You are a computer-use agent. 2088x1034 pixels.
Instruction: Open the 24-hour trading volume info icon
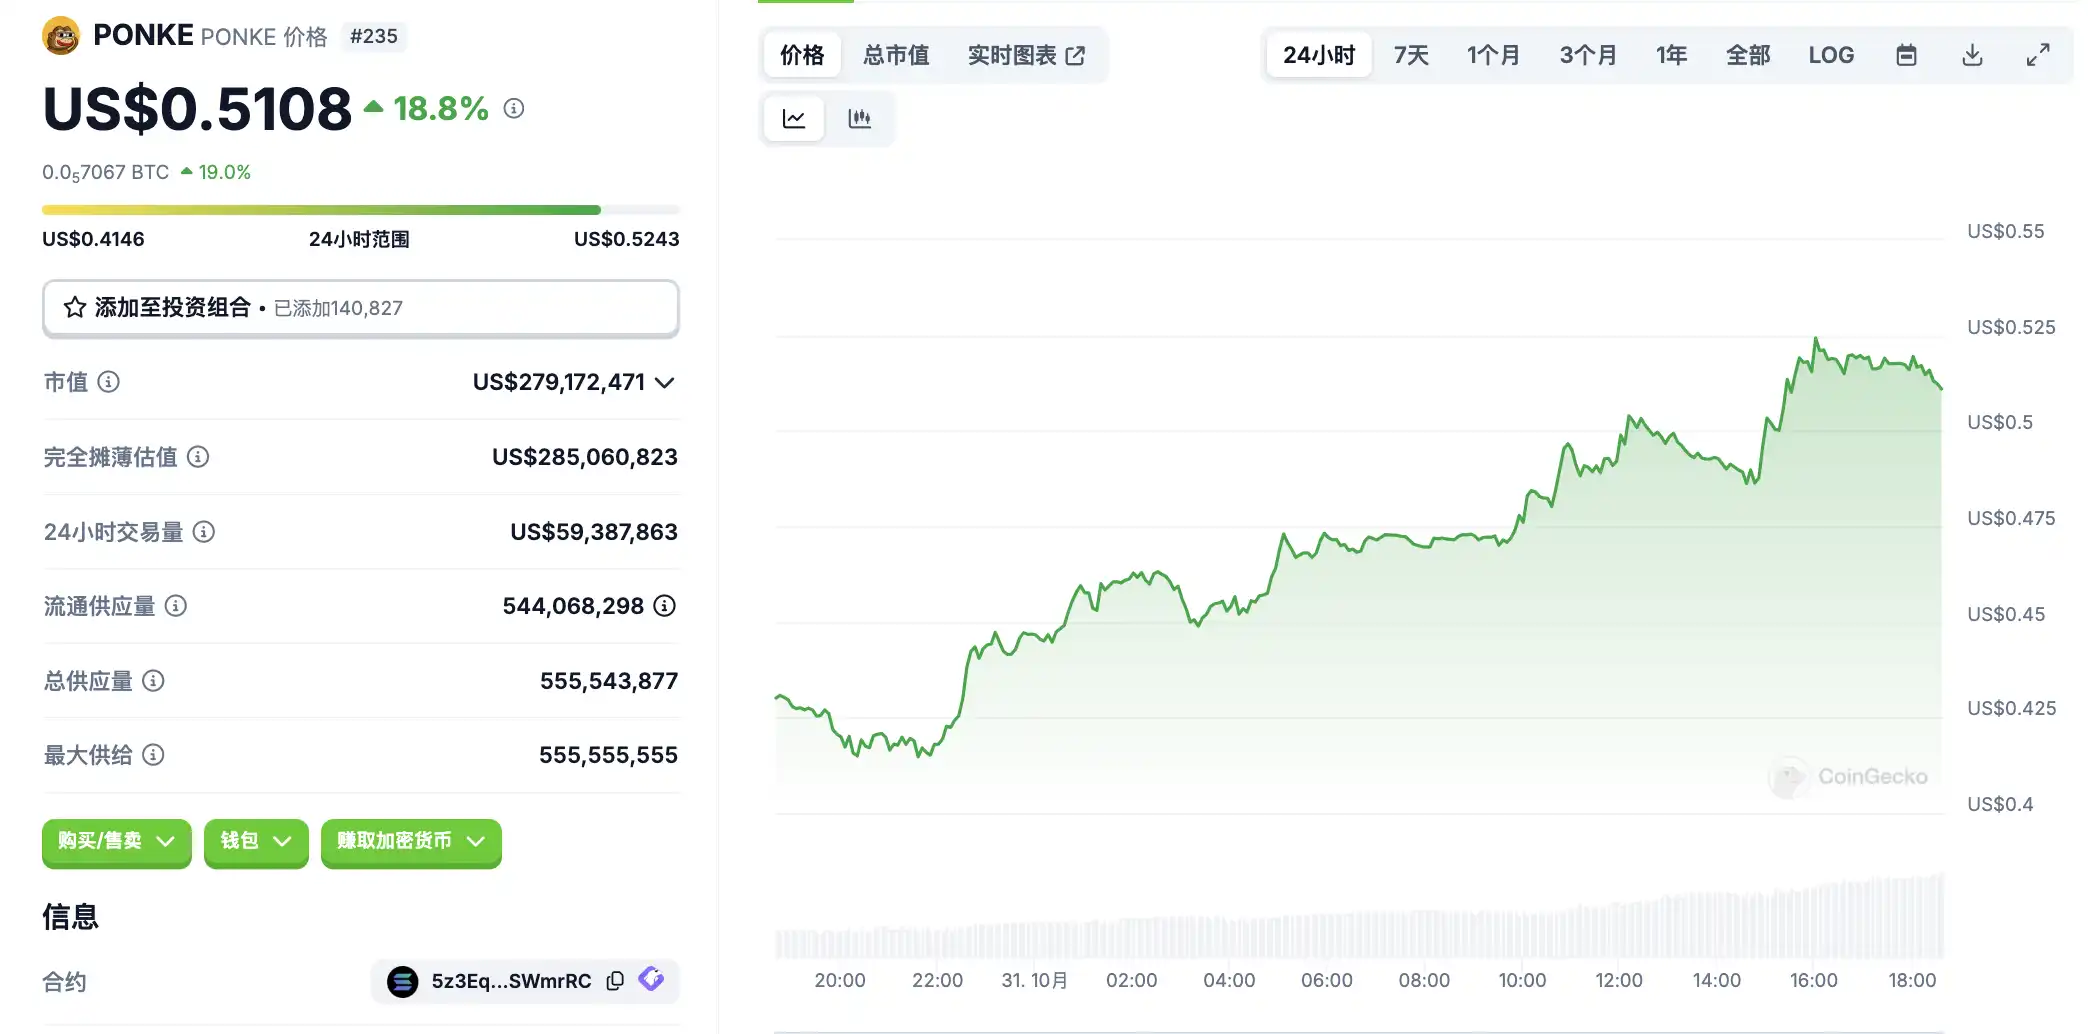coord(204,532)
